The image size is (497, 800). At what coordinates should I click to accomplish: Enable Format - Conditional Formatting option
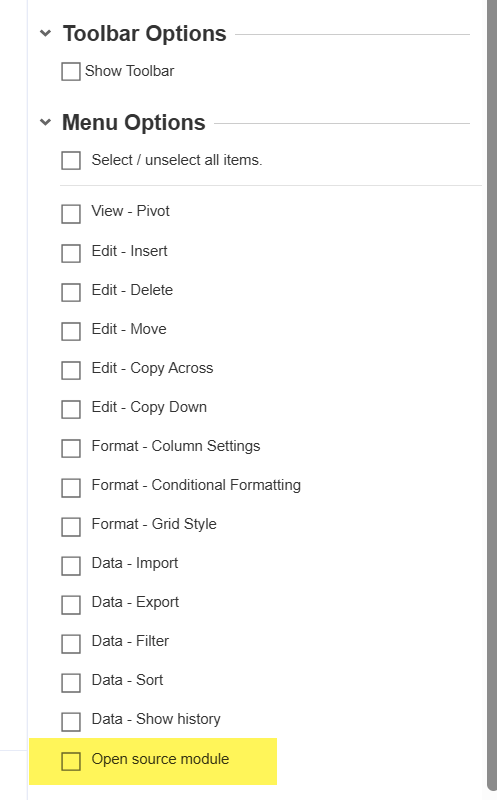71,487
